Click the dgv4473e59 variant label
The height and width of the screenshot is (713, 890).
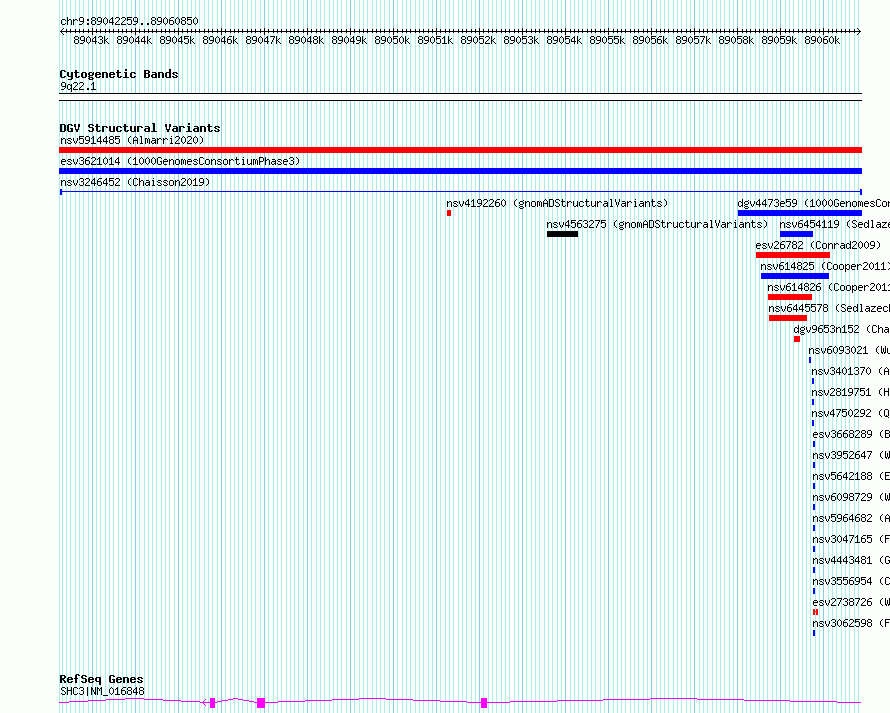(x=813, y=203)
